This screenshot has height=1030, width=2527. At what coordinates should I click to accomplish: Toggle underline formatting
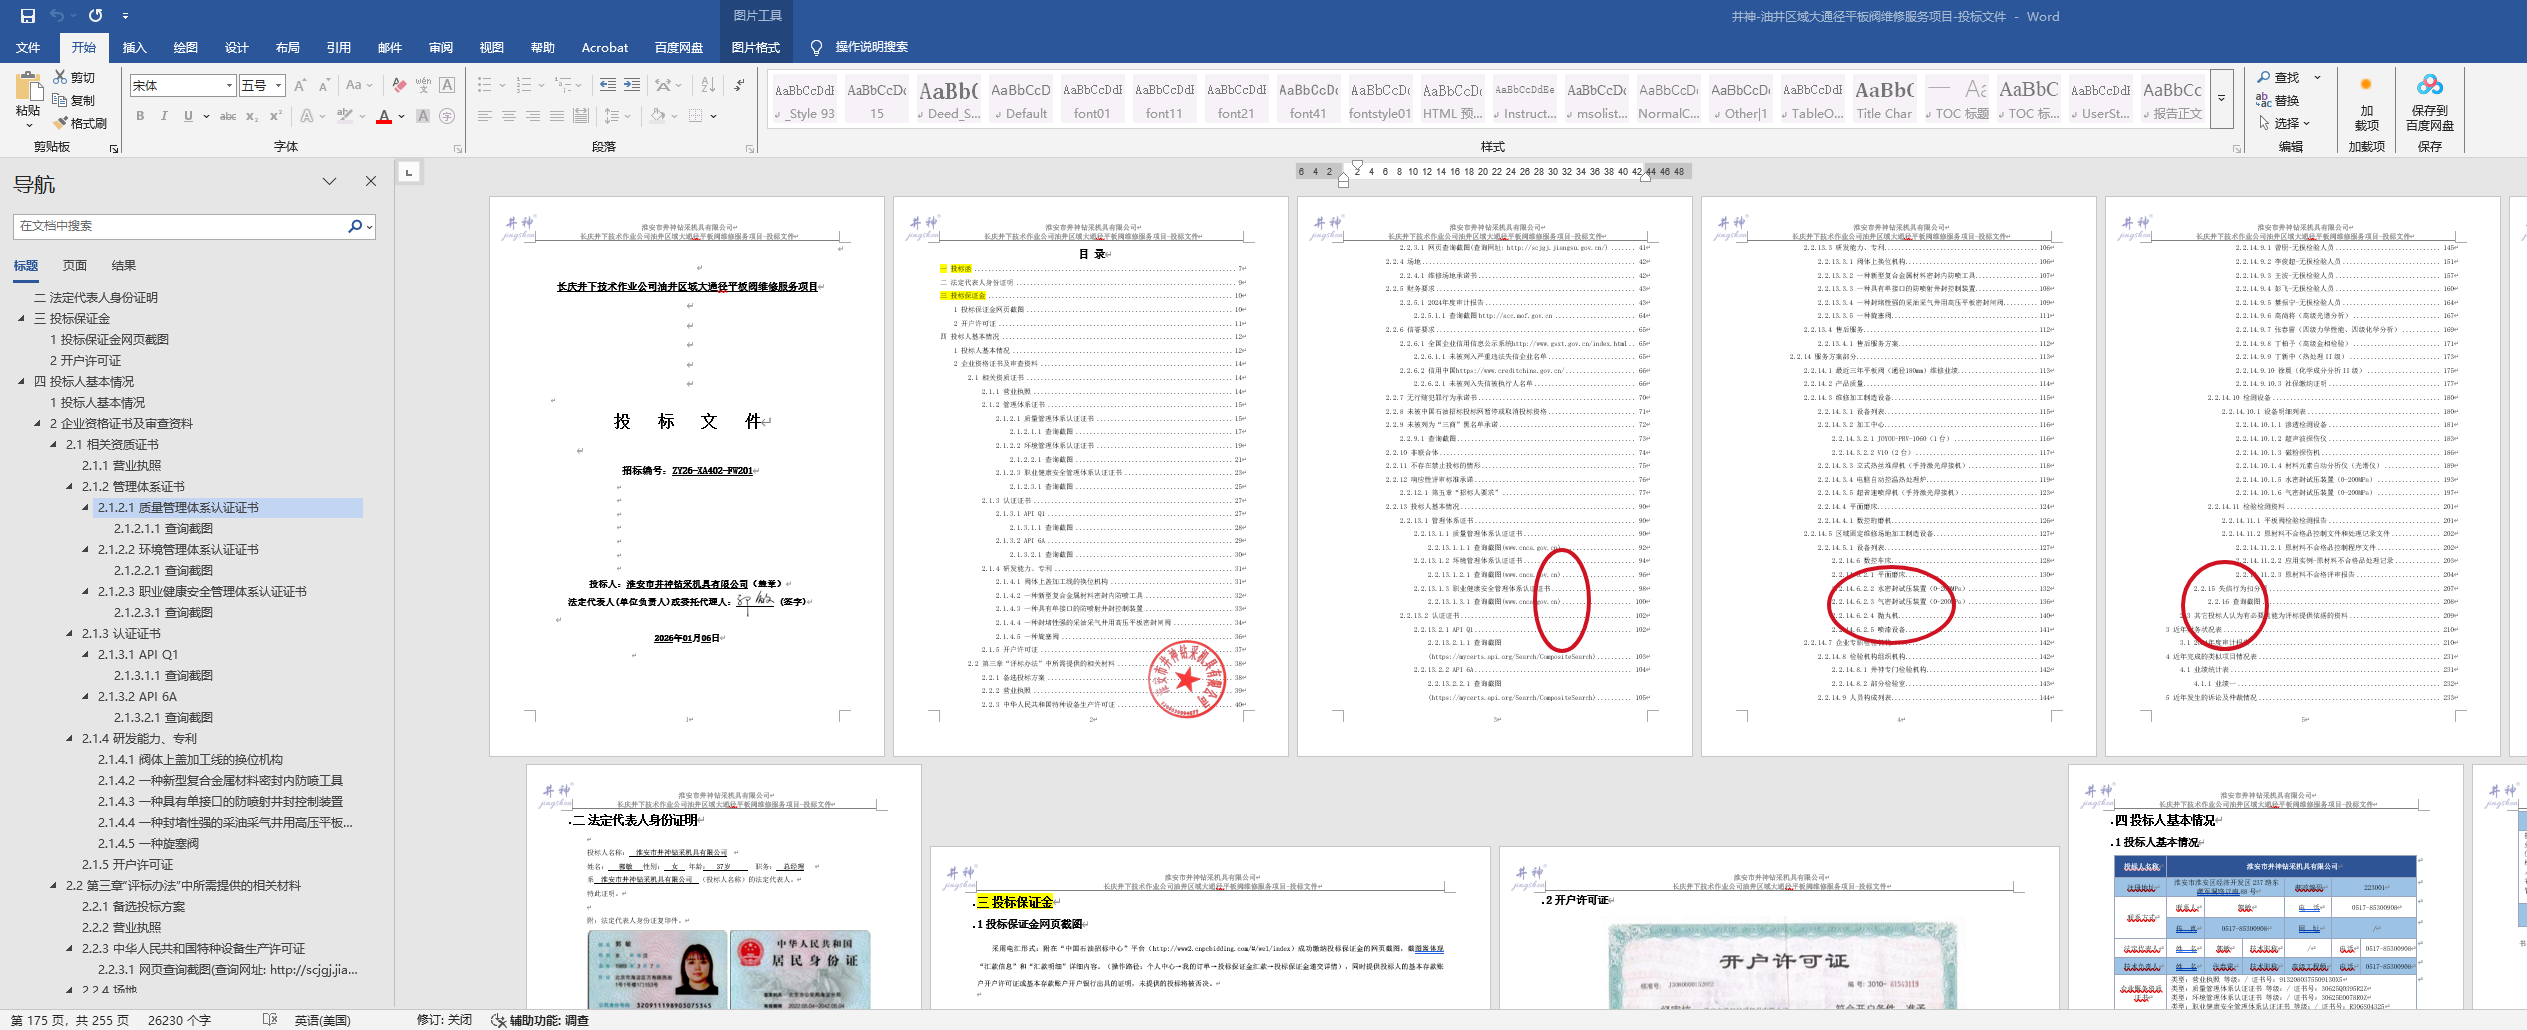(188, 116)
